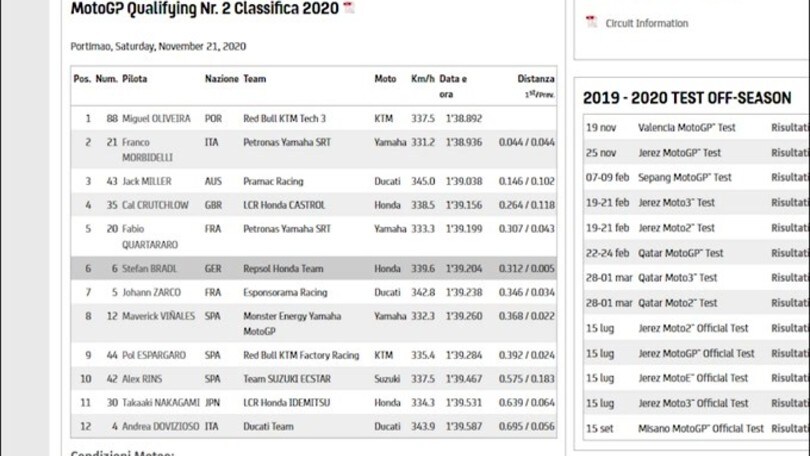Image resolution: width=810 pixels, height=456 pixels.
Task: Click team Repsol Honda Team
Action: [x=283, y=269]
